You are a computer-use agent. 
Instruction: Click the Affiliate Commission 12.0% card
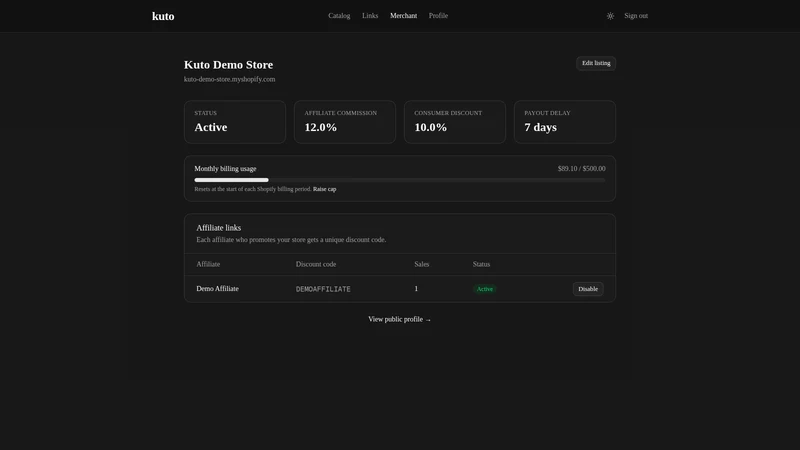coord(345,122)
